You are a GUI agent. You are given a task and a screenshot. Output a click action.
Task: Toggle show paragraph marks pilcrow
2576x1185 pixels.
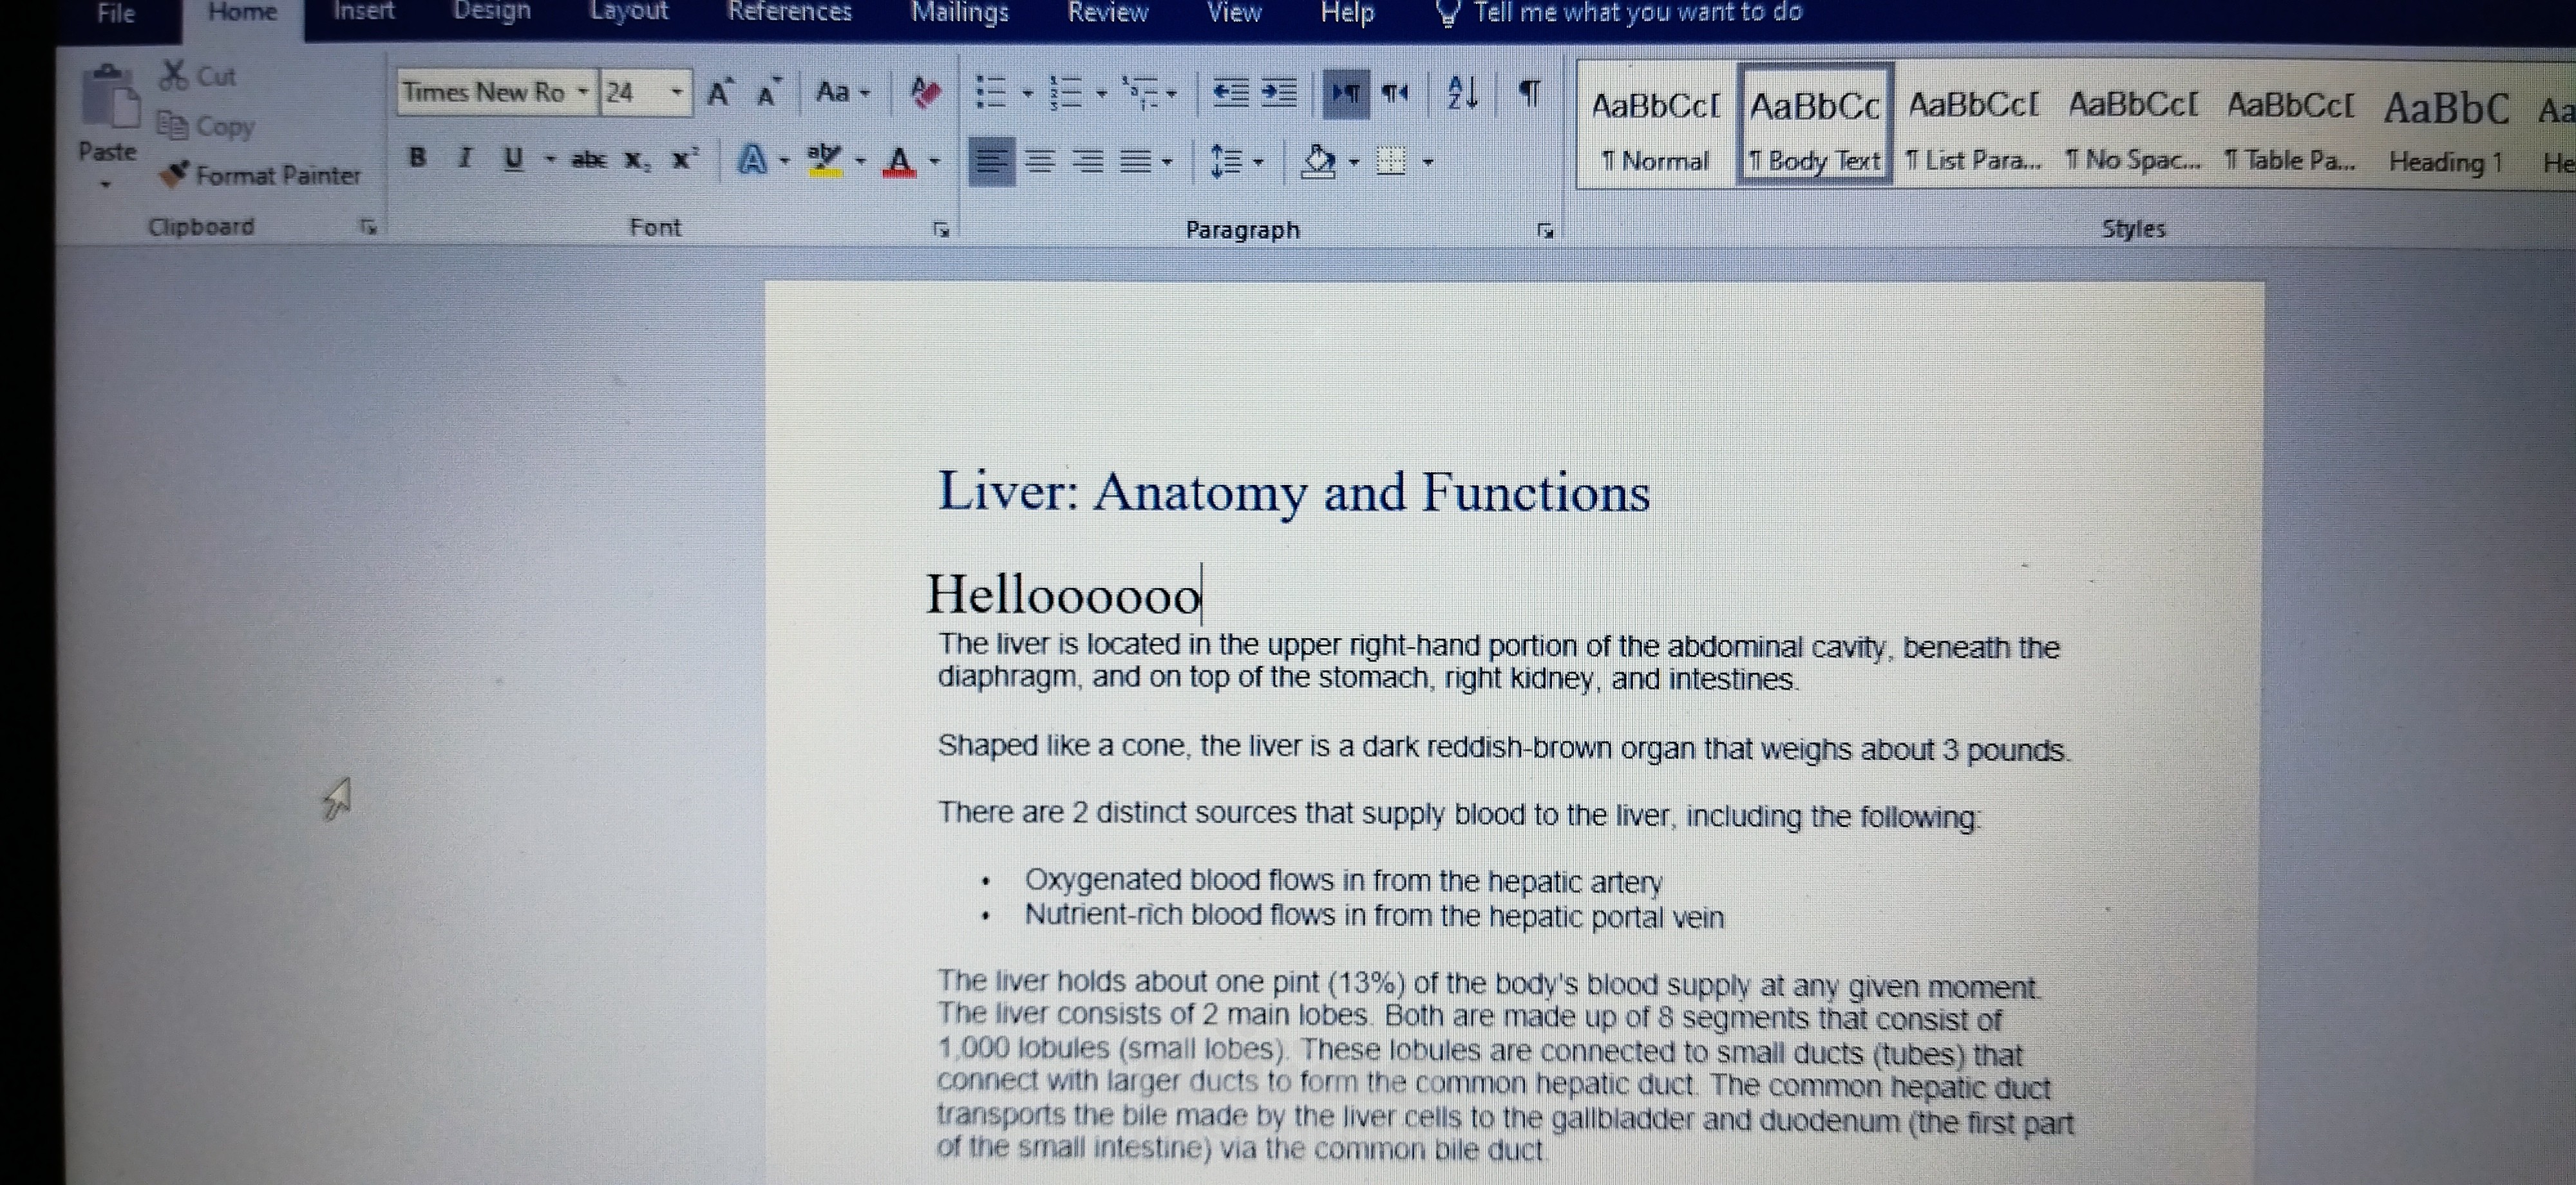coord(1529,93)
